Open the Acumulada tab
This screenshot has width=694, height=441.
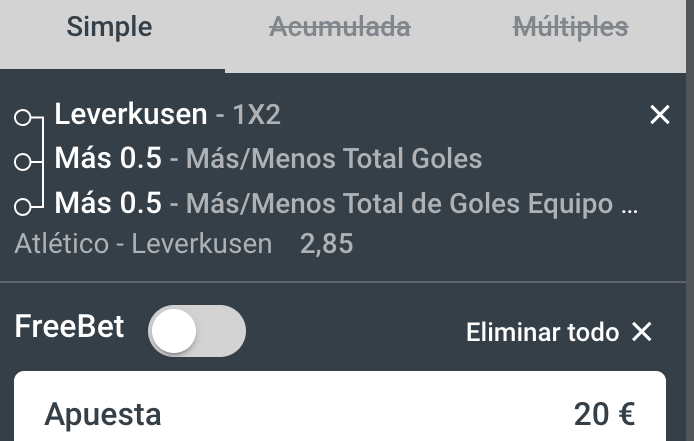[340, 27]
